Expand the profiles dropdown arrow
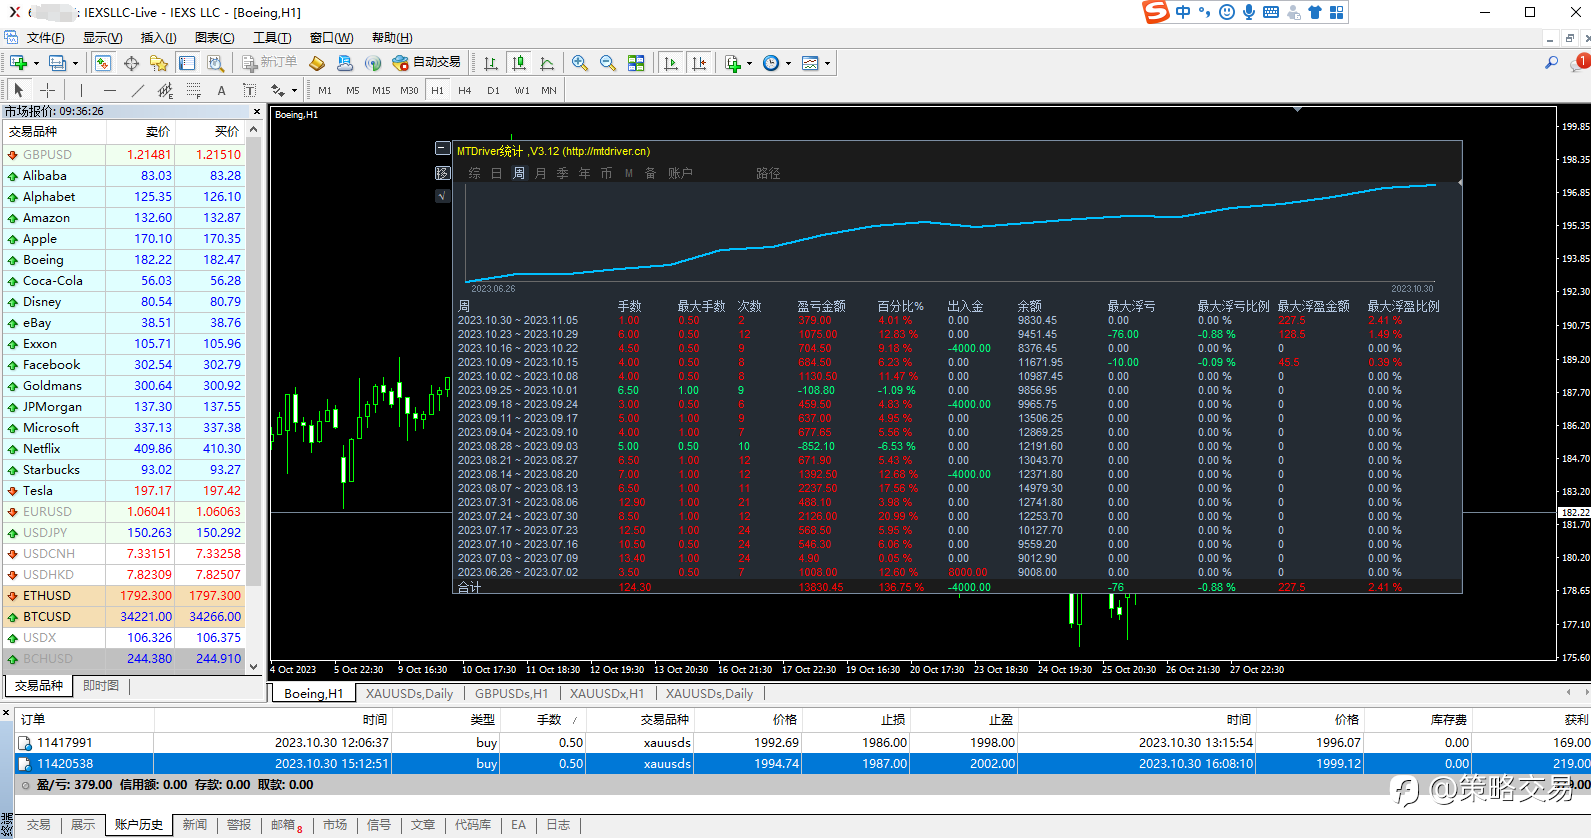 pos(76,63)
